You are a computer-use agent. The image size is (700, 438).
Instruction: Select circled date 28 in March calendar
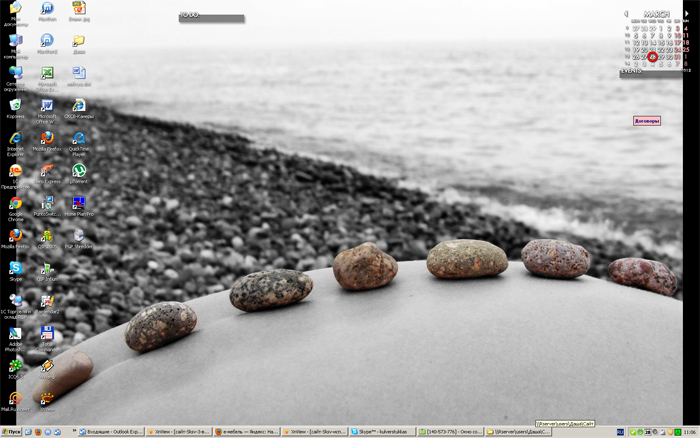(652, 57)
